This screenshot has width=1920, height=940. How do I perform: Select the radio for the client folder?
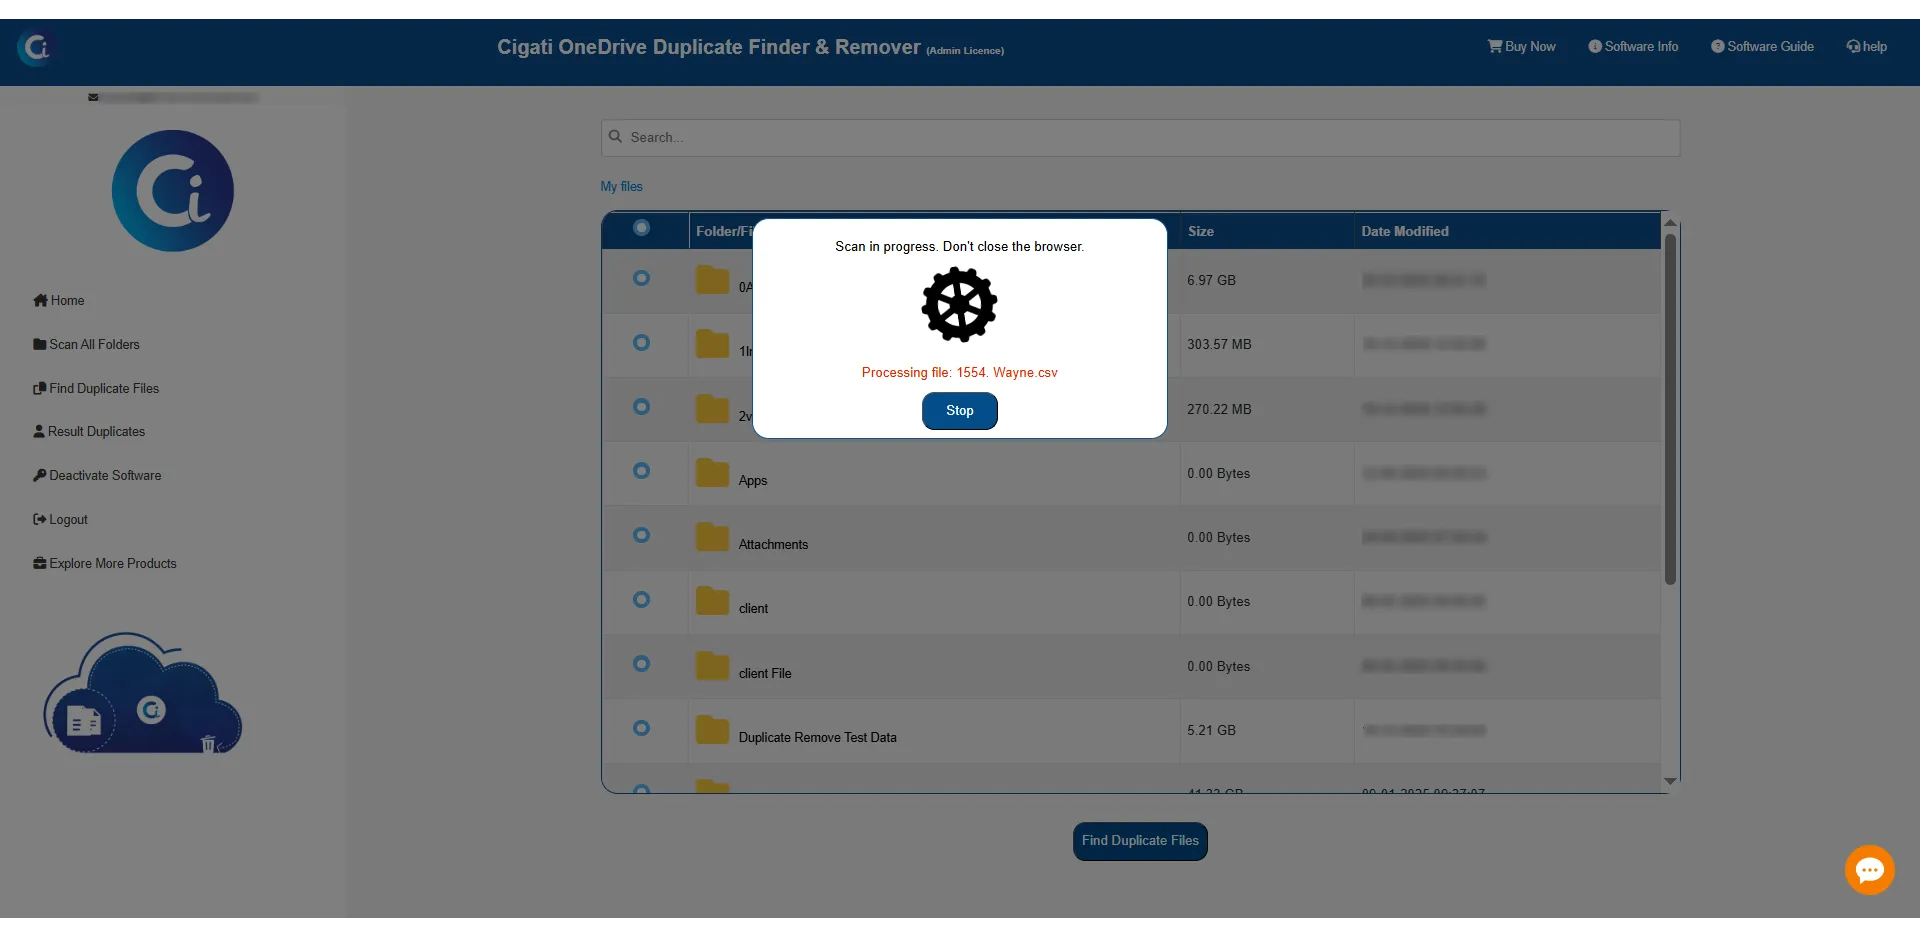point(642,599)
